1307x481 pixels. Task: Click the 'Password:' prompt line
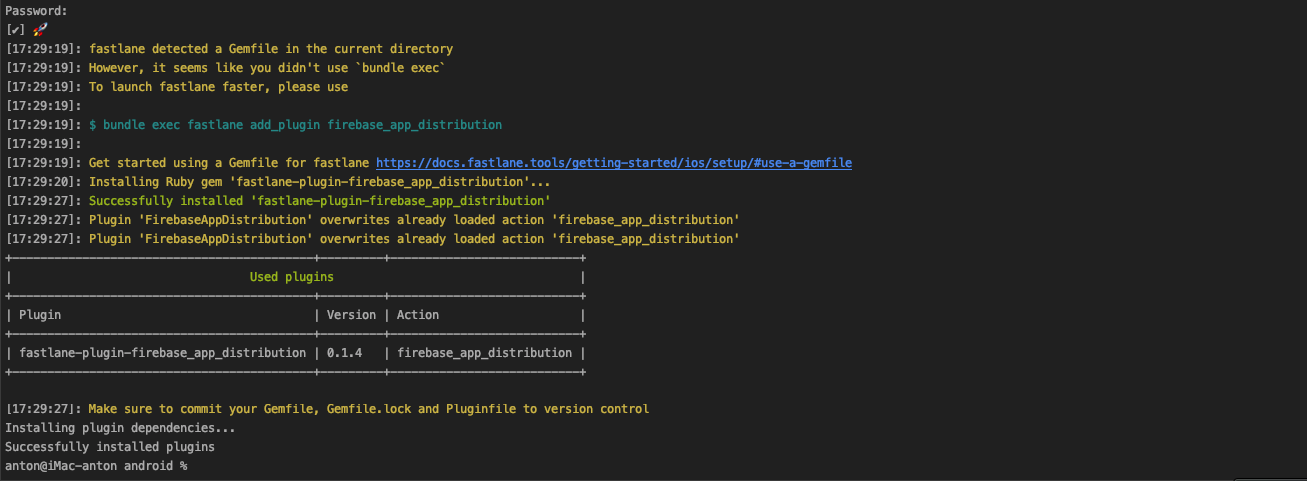pos(36,11)
